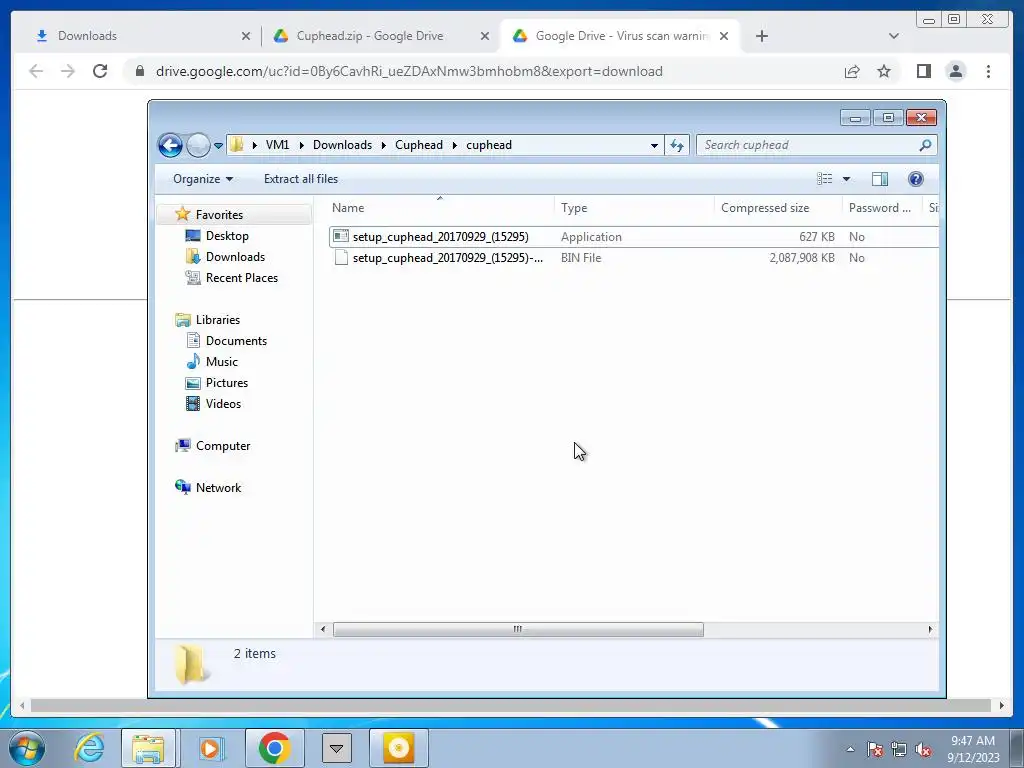Open Pictures library
Viewport: 1024px width, 768px height.
227,383
